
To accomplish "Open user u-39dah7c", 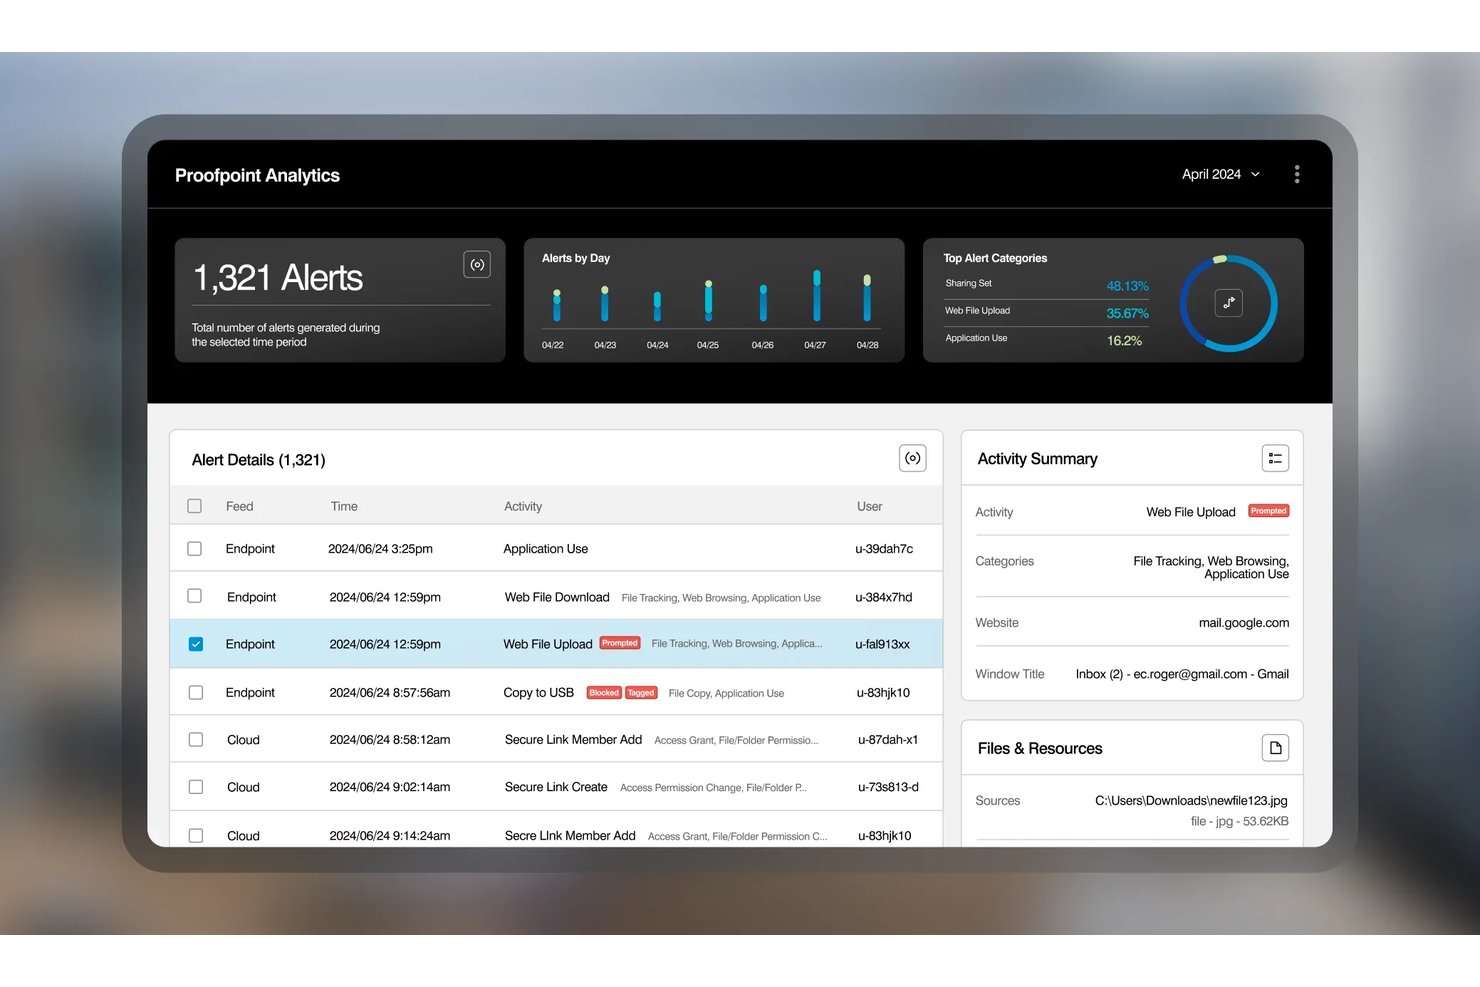I will (884, 549).
